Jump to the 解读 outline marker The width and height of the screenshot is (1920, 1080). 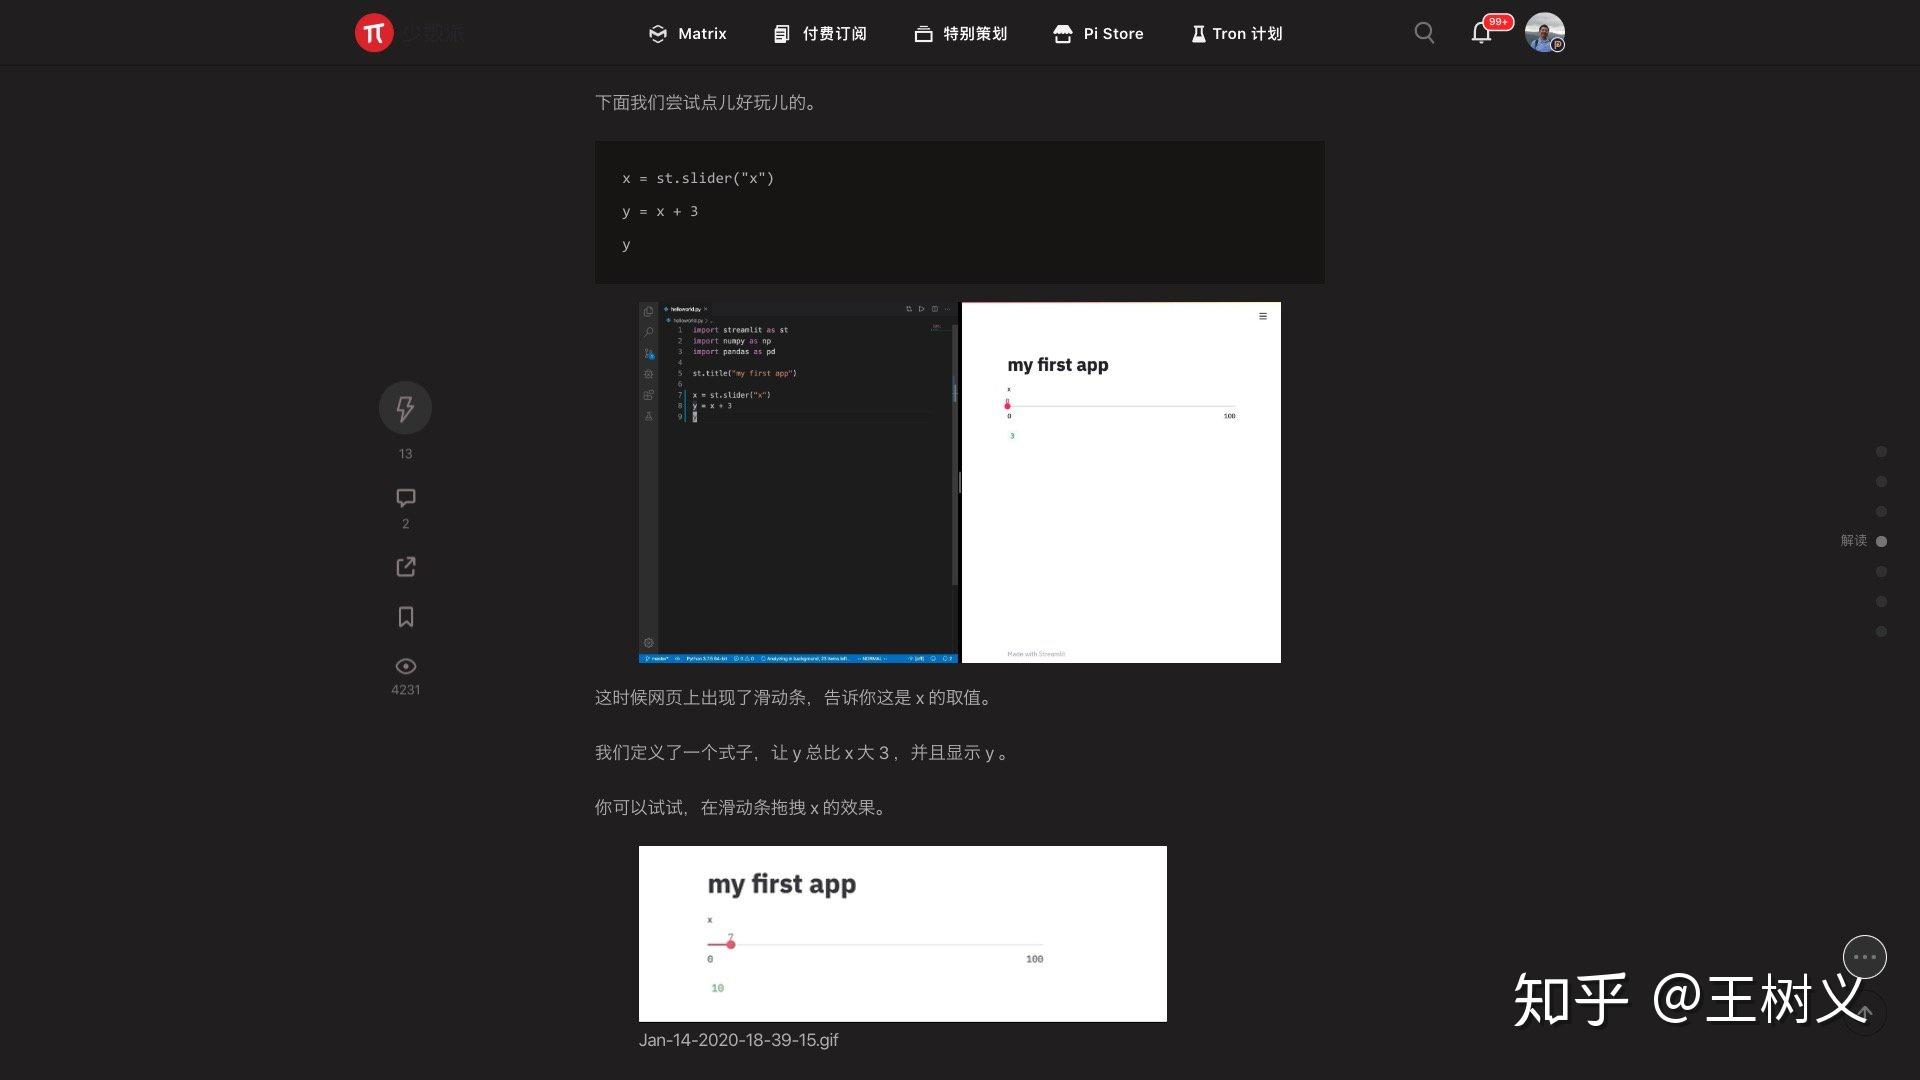point(1881,541)
